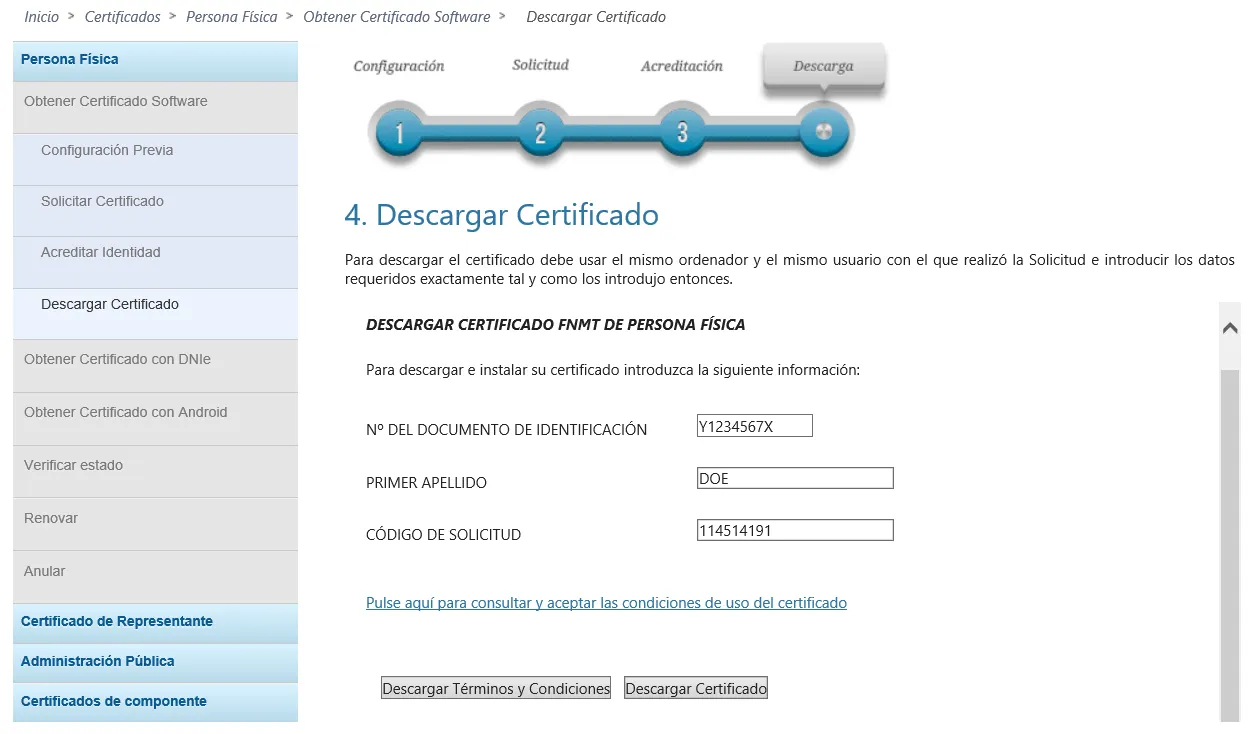Click step 3 Acreditación circle
The width and height of the screenshot is (1251, 734).
[x=682, y=134]
